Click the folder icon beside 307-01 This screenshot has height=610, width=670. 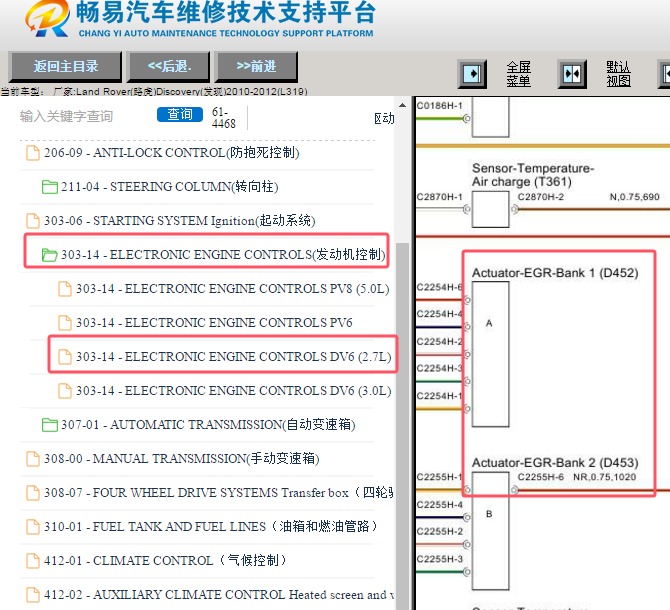pyautogui.click(x=50, y=425)
